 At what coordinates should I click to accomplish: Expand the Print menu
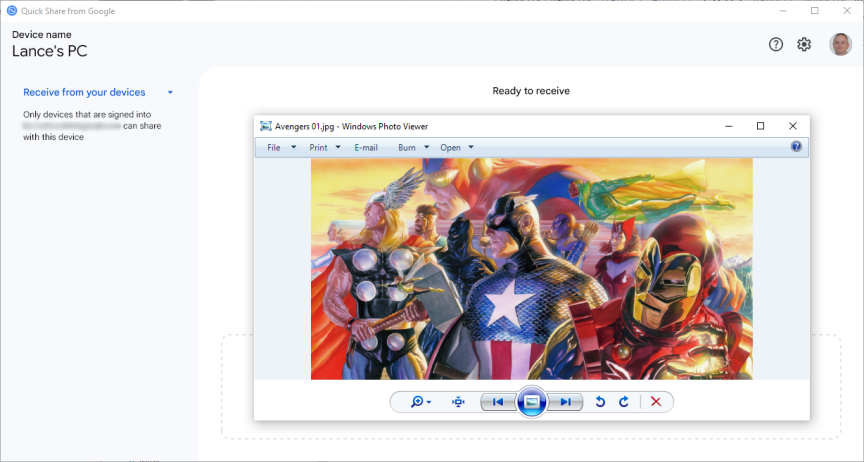pos(325,147)
